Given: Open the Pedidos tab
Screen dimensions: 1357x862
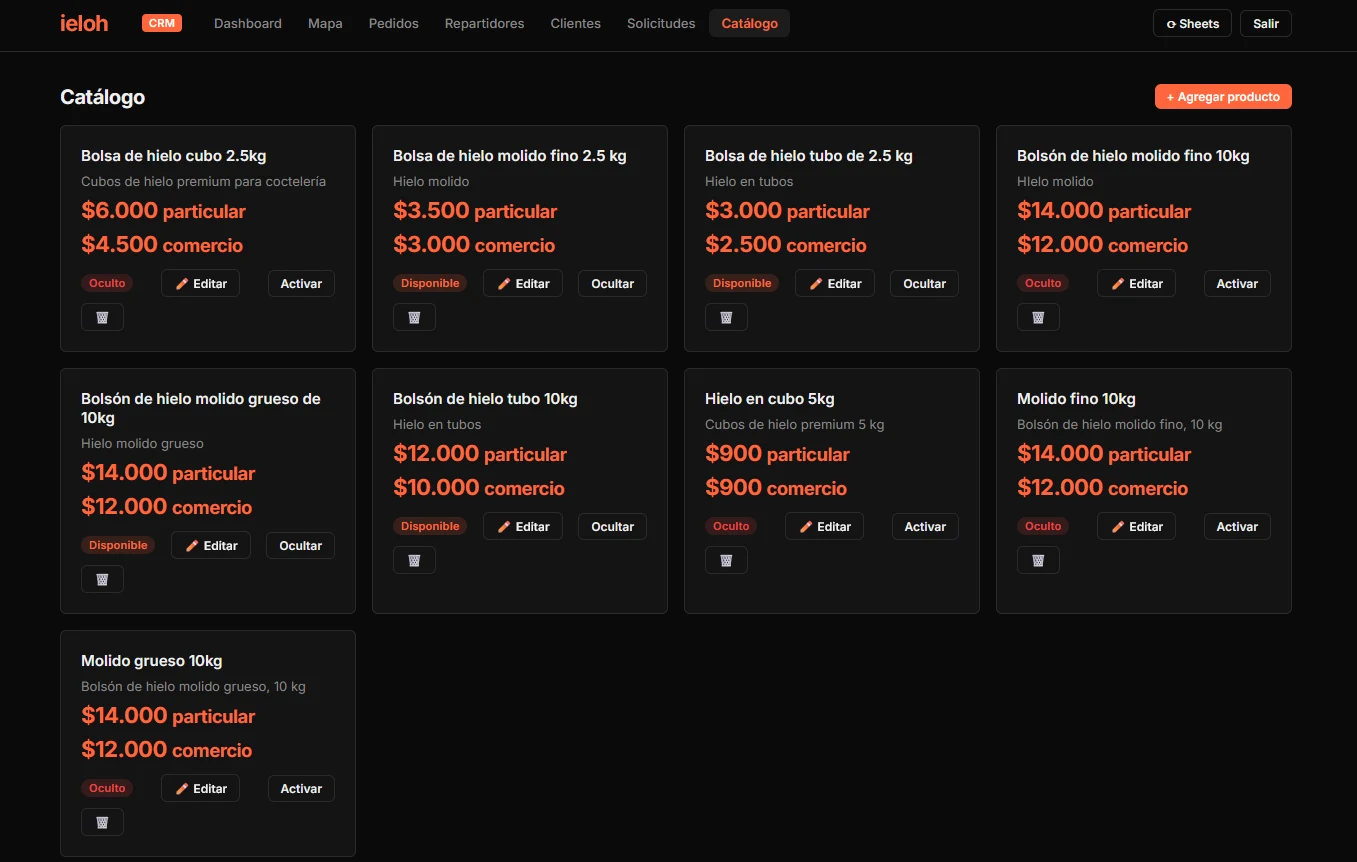Looking at the screenshot, I should tap(393, 23).
